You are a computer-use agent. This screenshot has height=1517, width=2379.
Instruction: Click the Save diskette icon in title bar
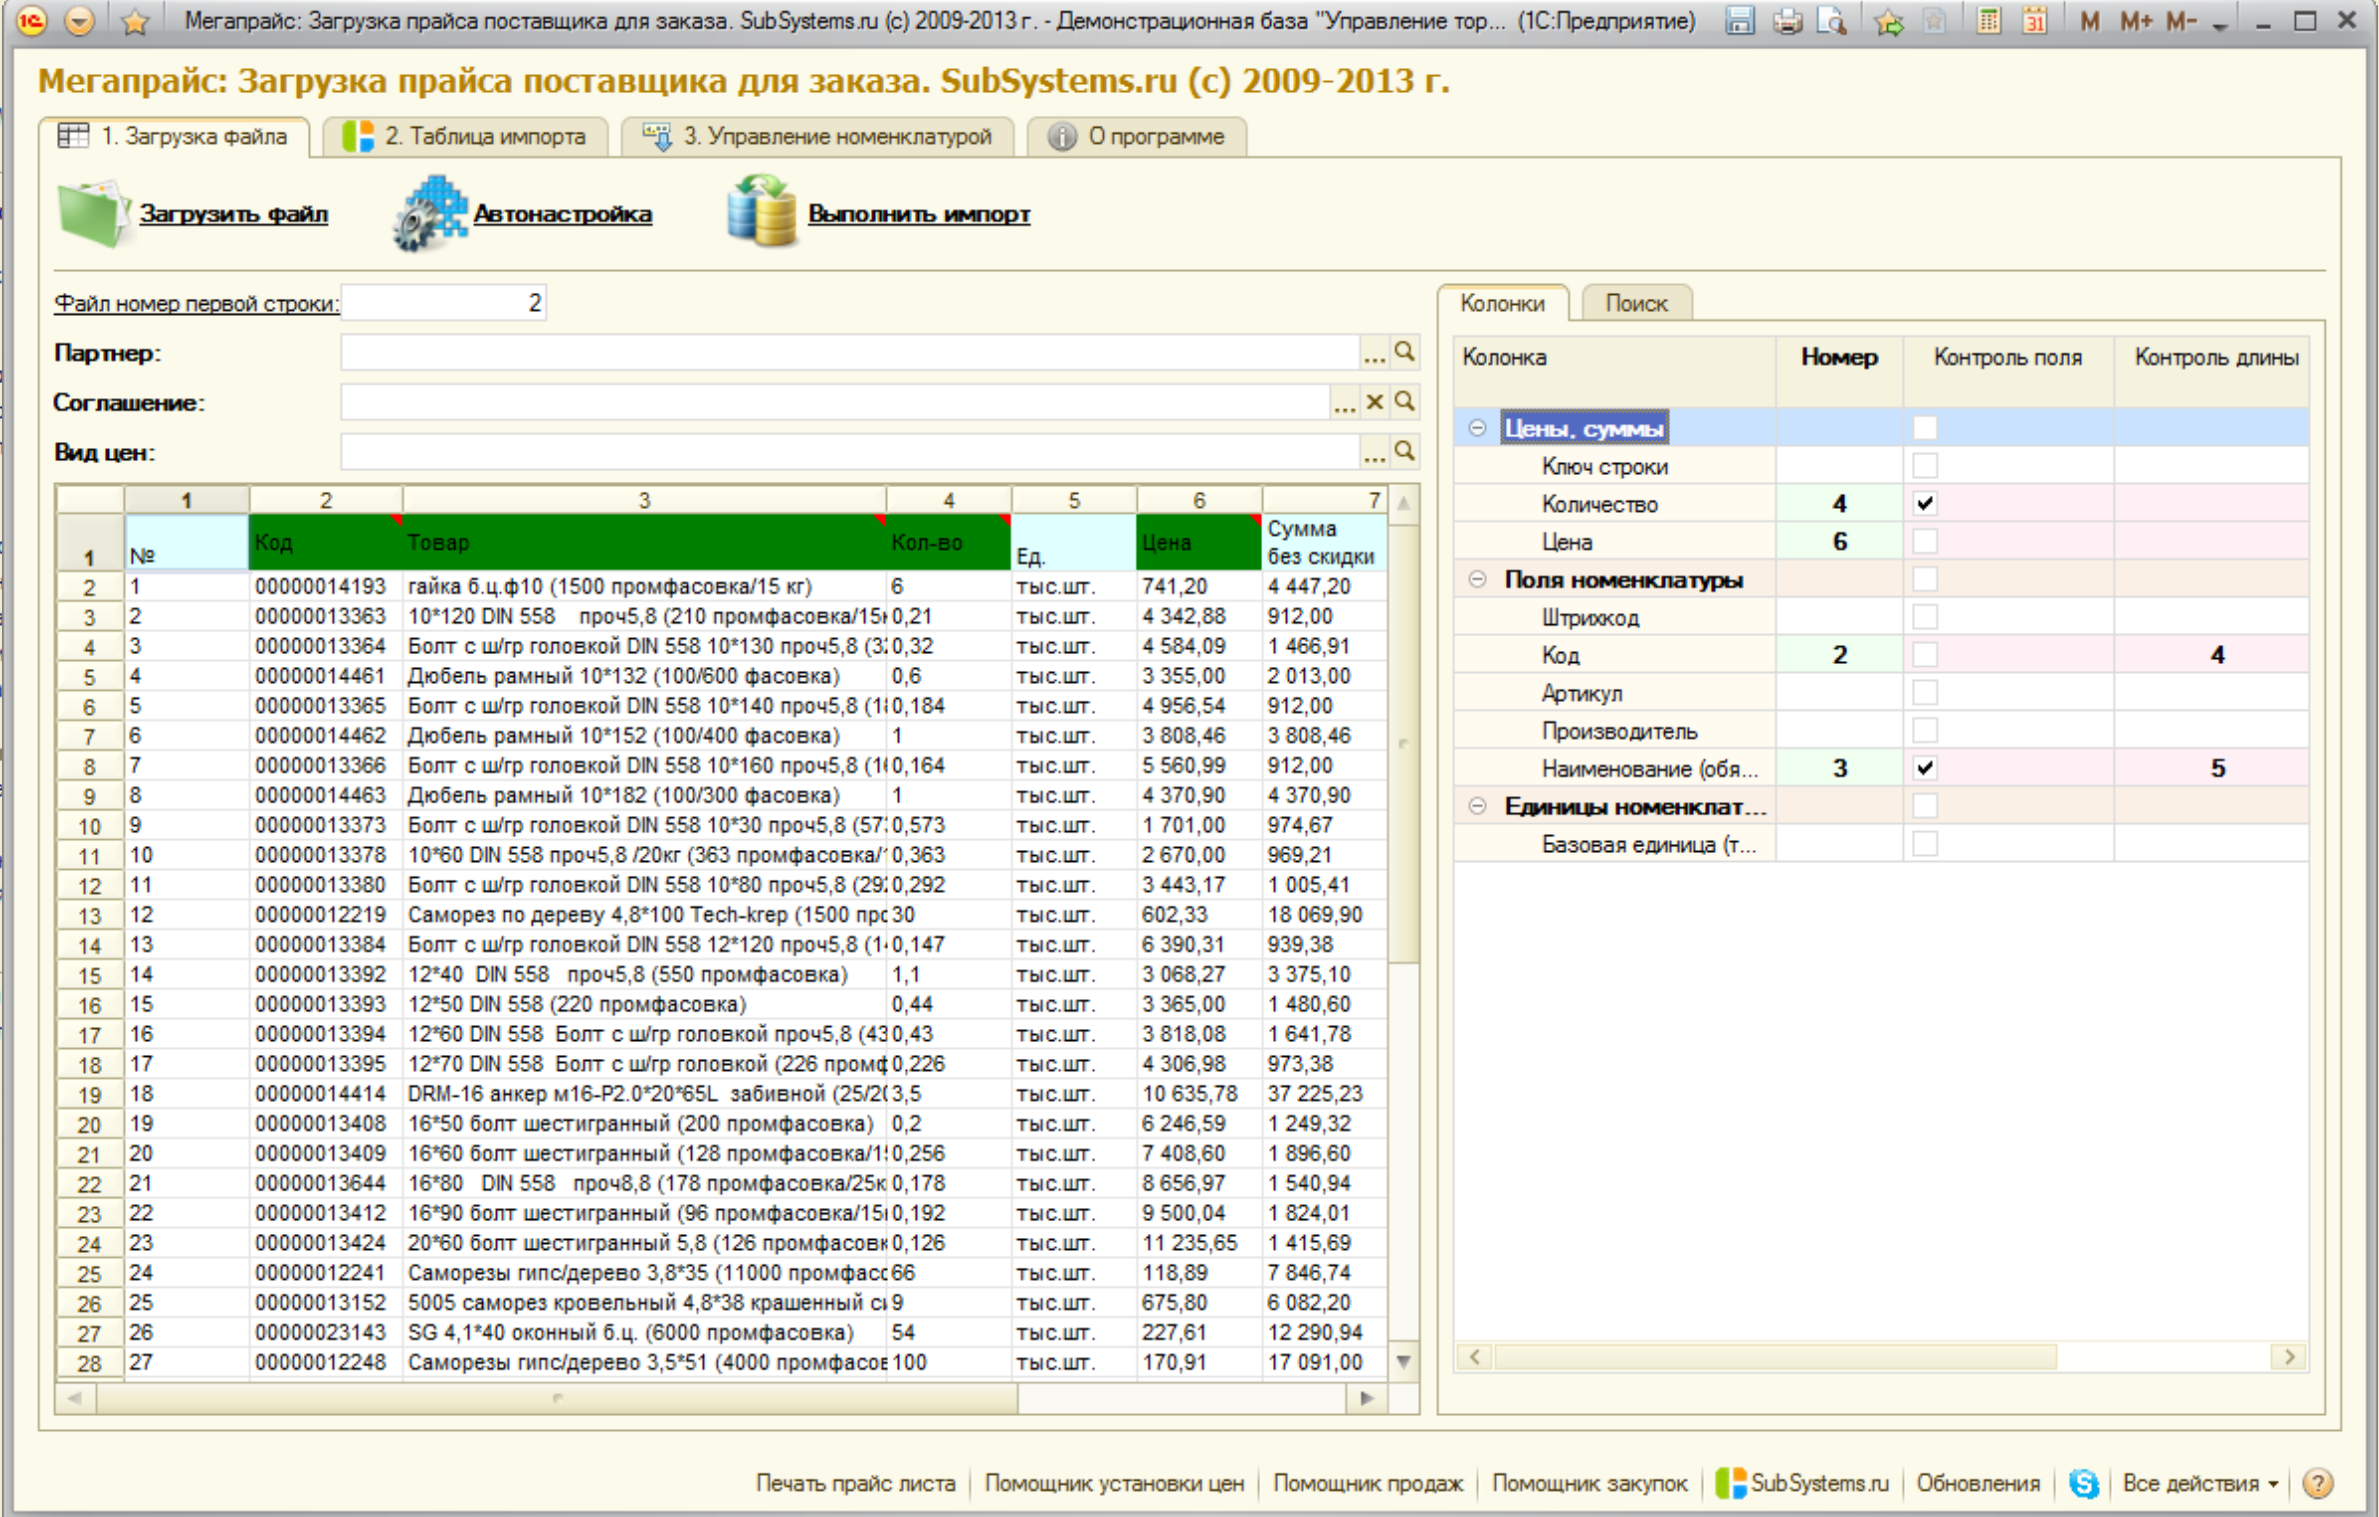(x=1740, y=21)
